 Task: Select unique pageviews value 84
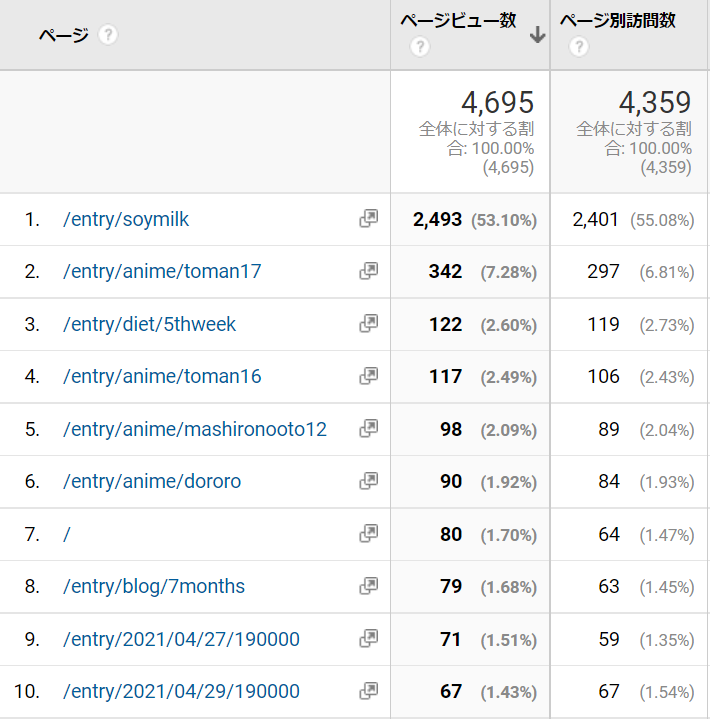609,481
